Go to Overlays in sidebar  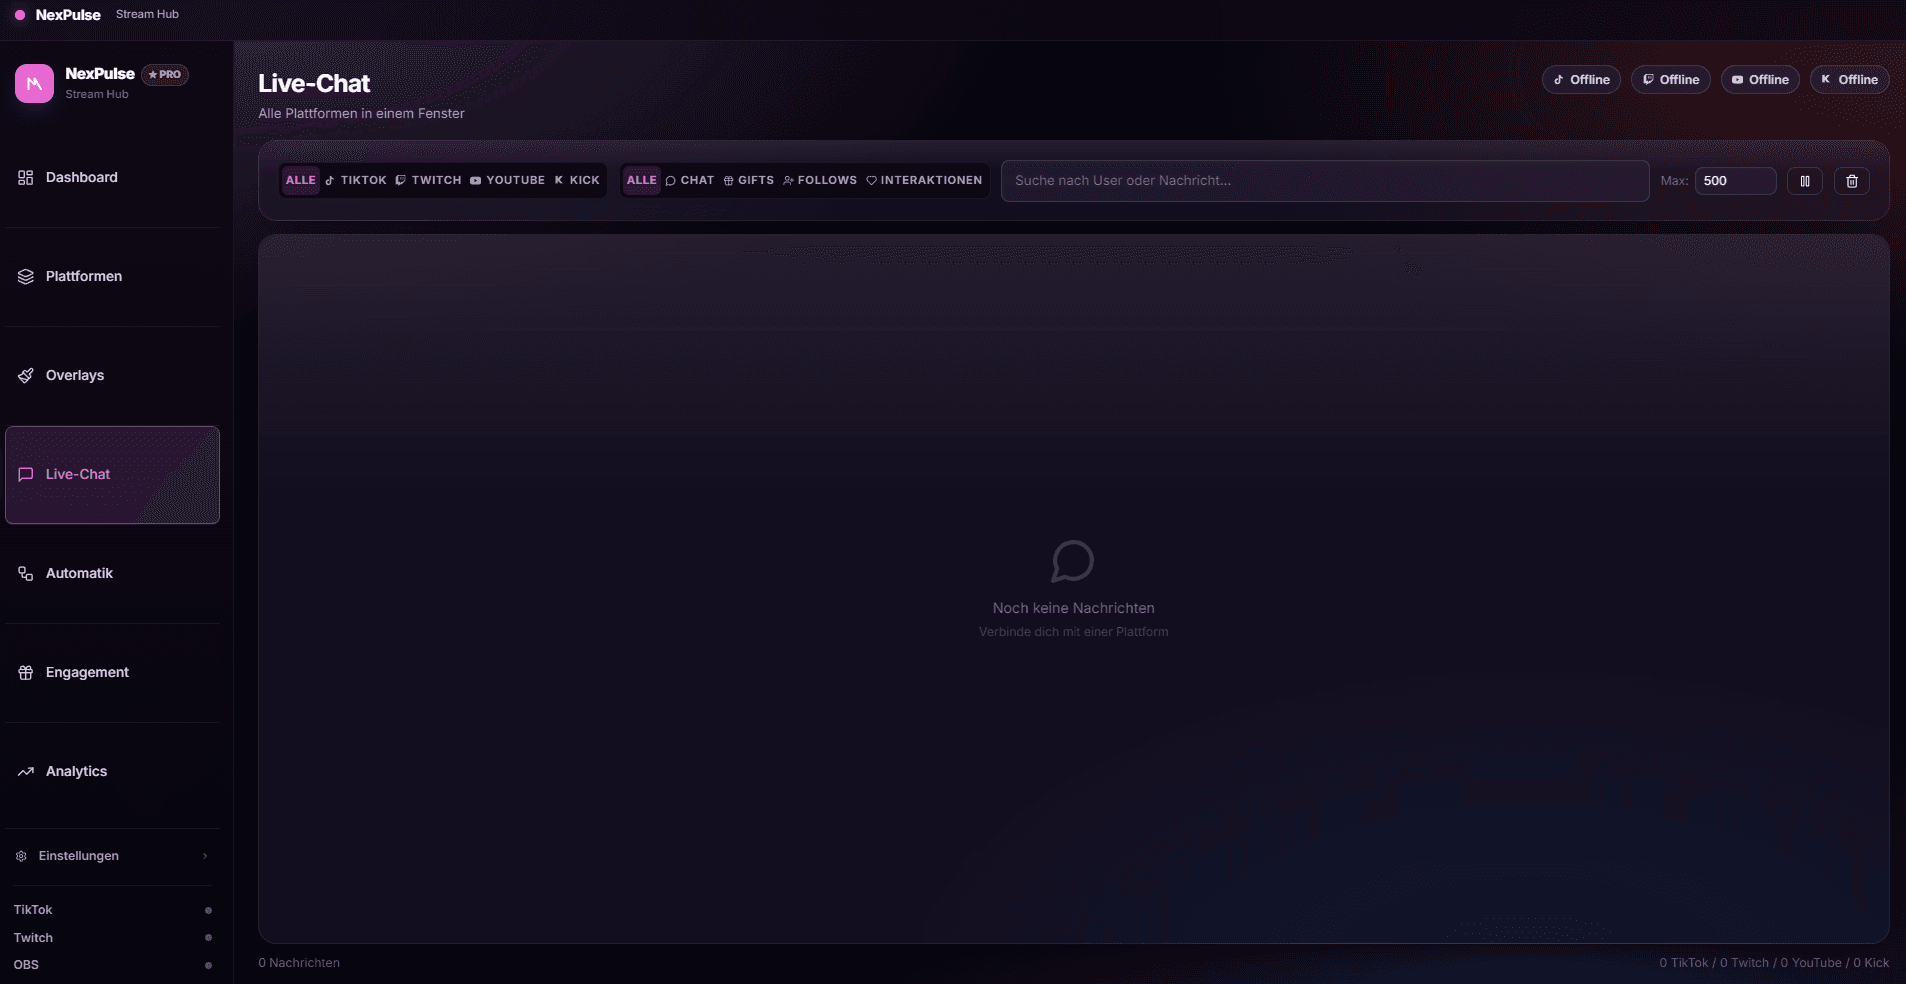click(x=112, y=376)
